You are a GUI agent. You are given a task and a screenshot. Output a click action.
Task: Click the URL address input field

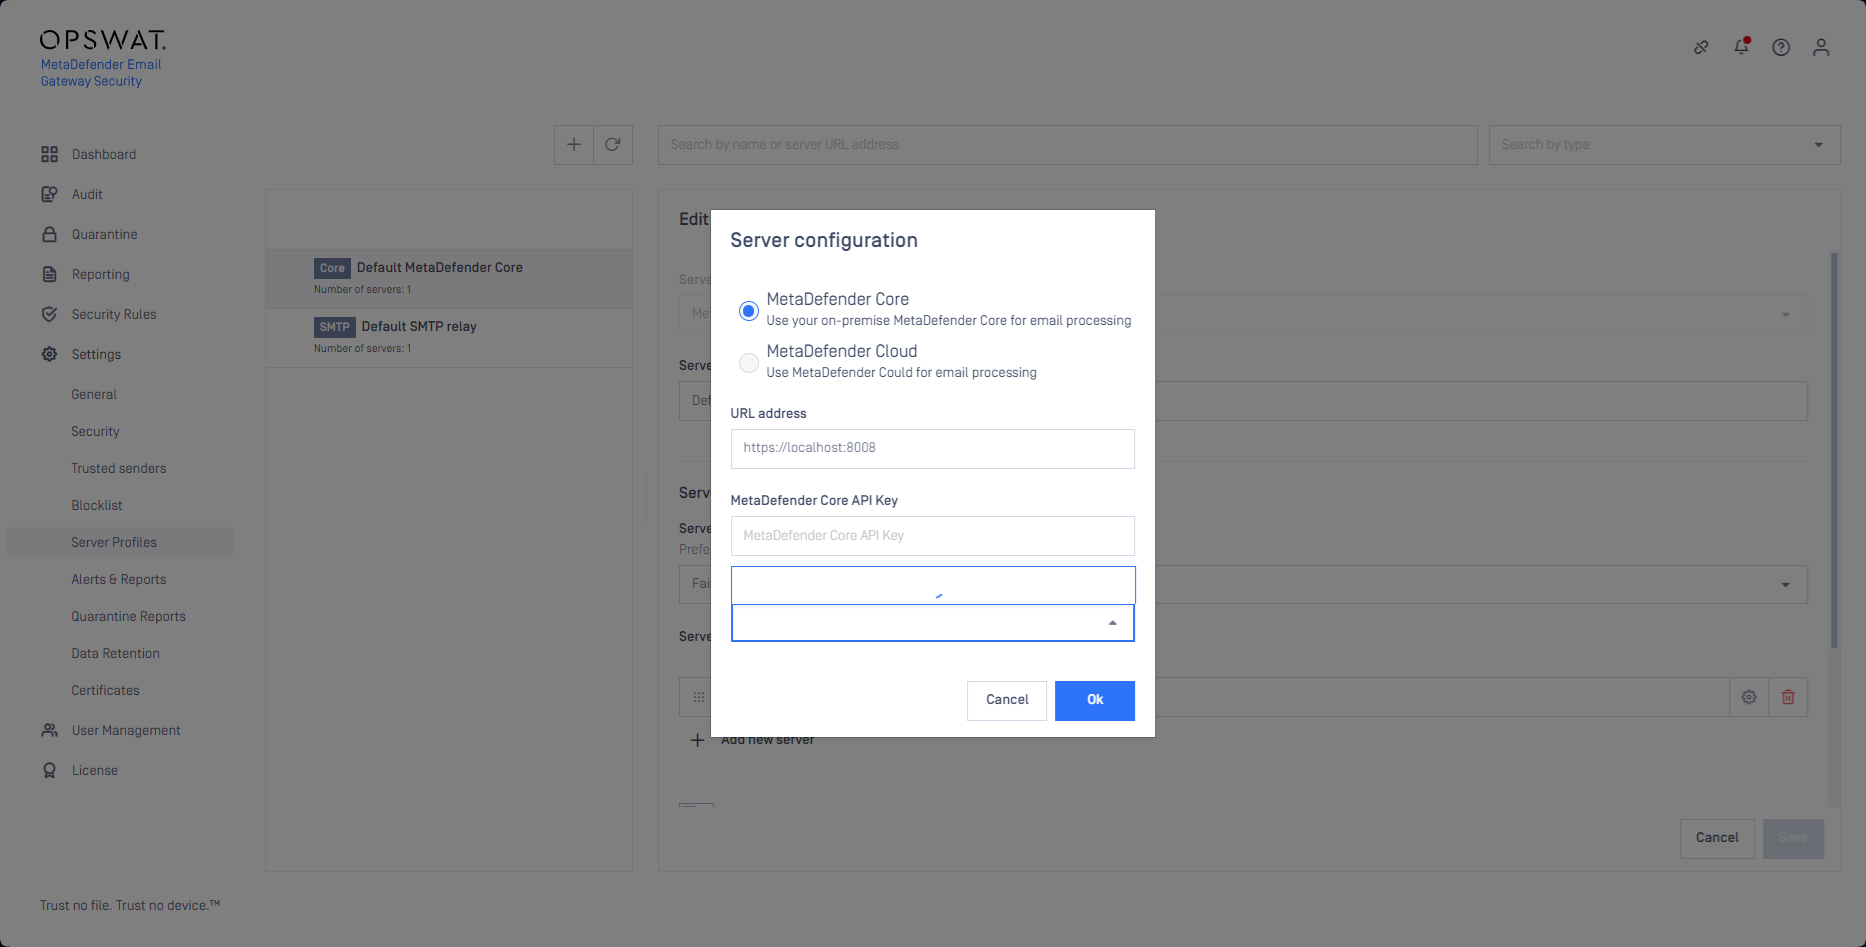(x=932, y=448)
